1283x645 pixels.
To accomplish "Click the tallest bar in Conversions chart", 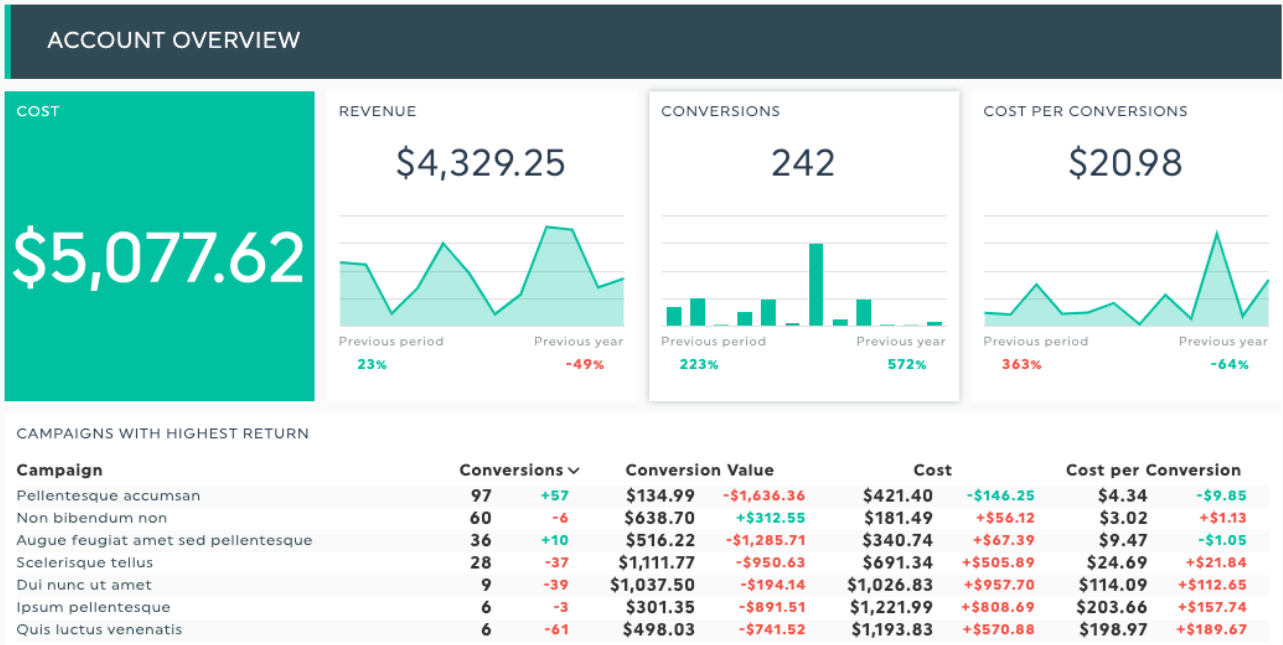I will pyautogui.click(x=816, y=284).
